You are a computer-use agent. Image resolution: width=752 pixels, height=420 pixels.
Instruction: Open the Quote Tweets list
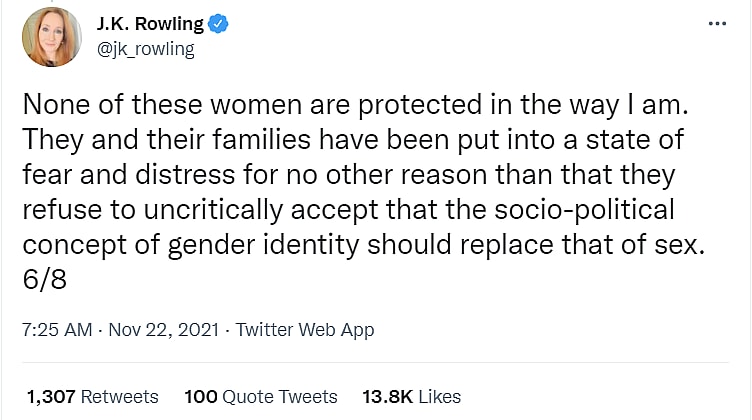tap(281, 397)
